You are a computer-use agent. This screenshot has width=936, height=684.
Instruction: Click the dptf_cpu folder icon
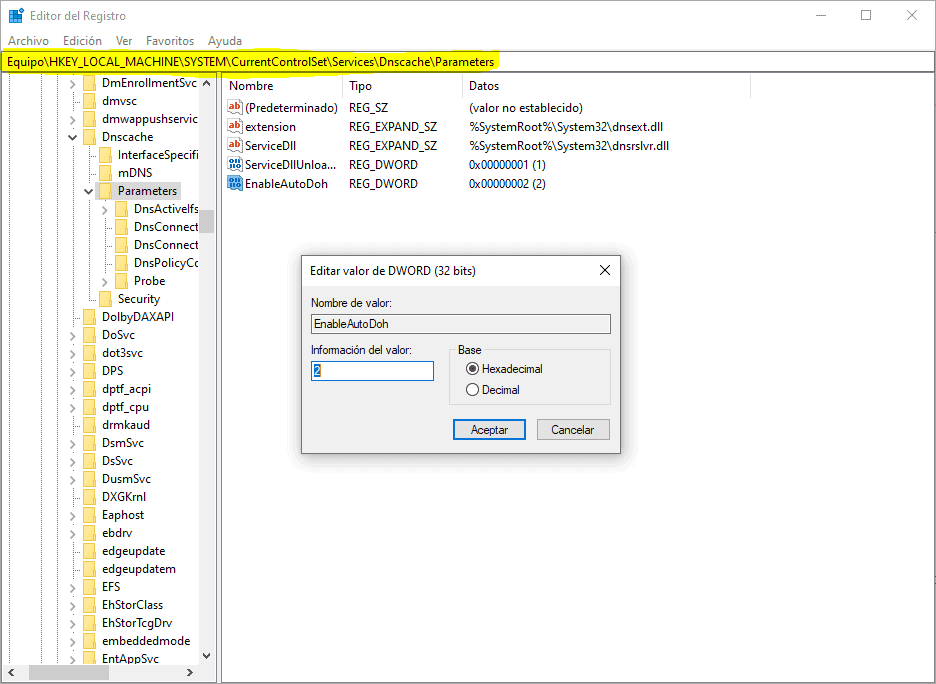tap(90, 407)
